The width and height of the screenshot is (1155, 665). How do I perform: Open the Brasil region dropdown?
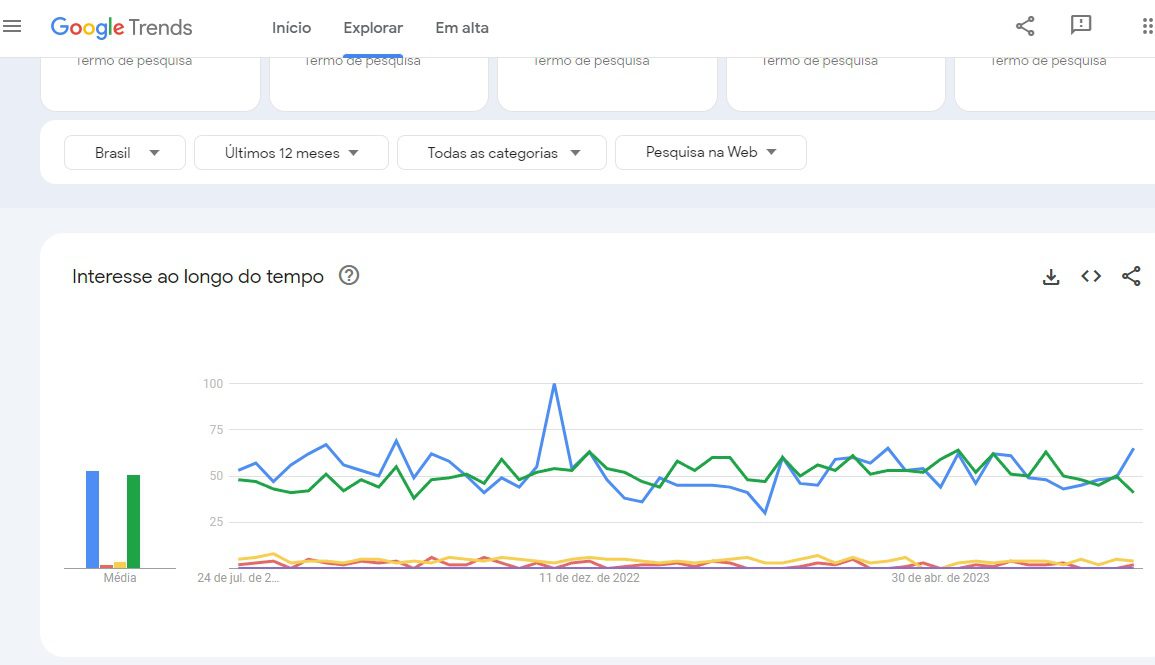(125, 153)
